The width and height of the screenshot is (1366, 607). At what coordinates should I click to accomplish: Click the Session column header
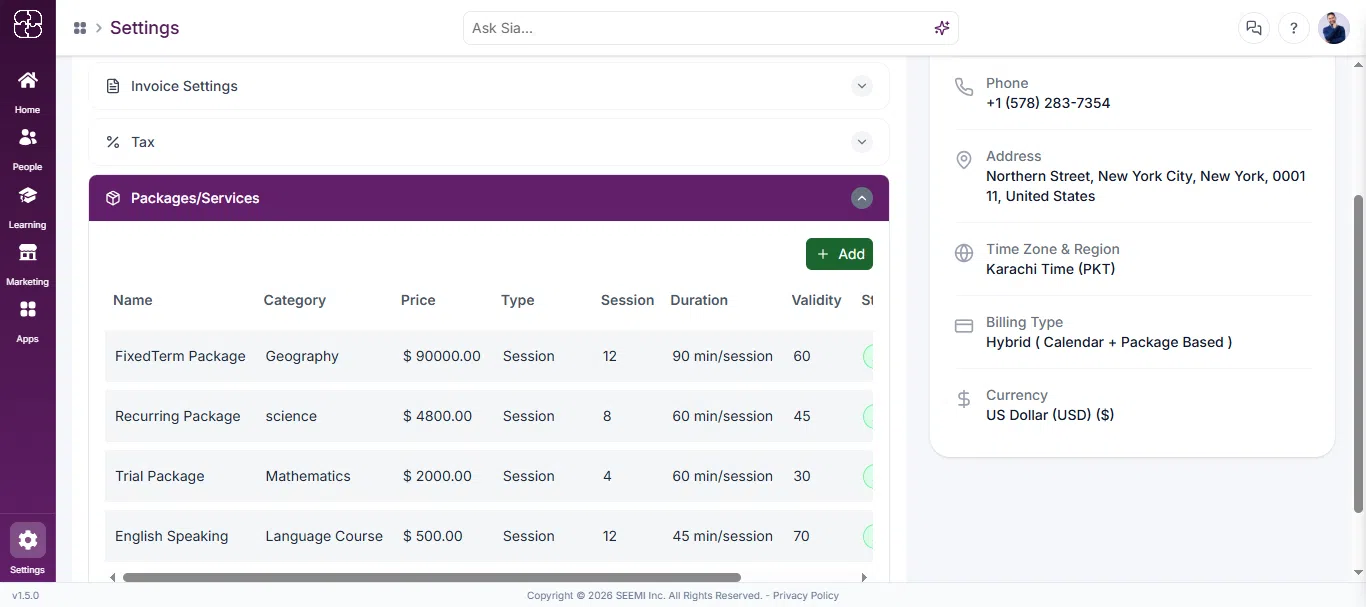628,300
